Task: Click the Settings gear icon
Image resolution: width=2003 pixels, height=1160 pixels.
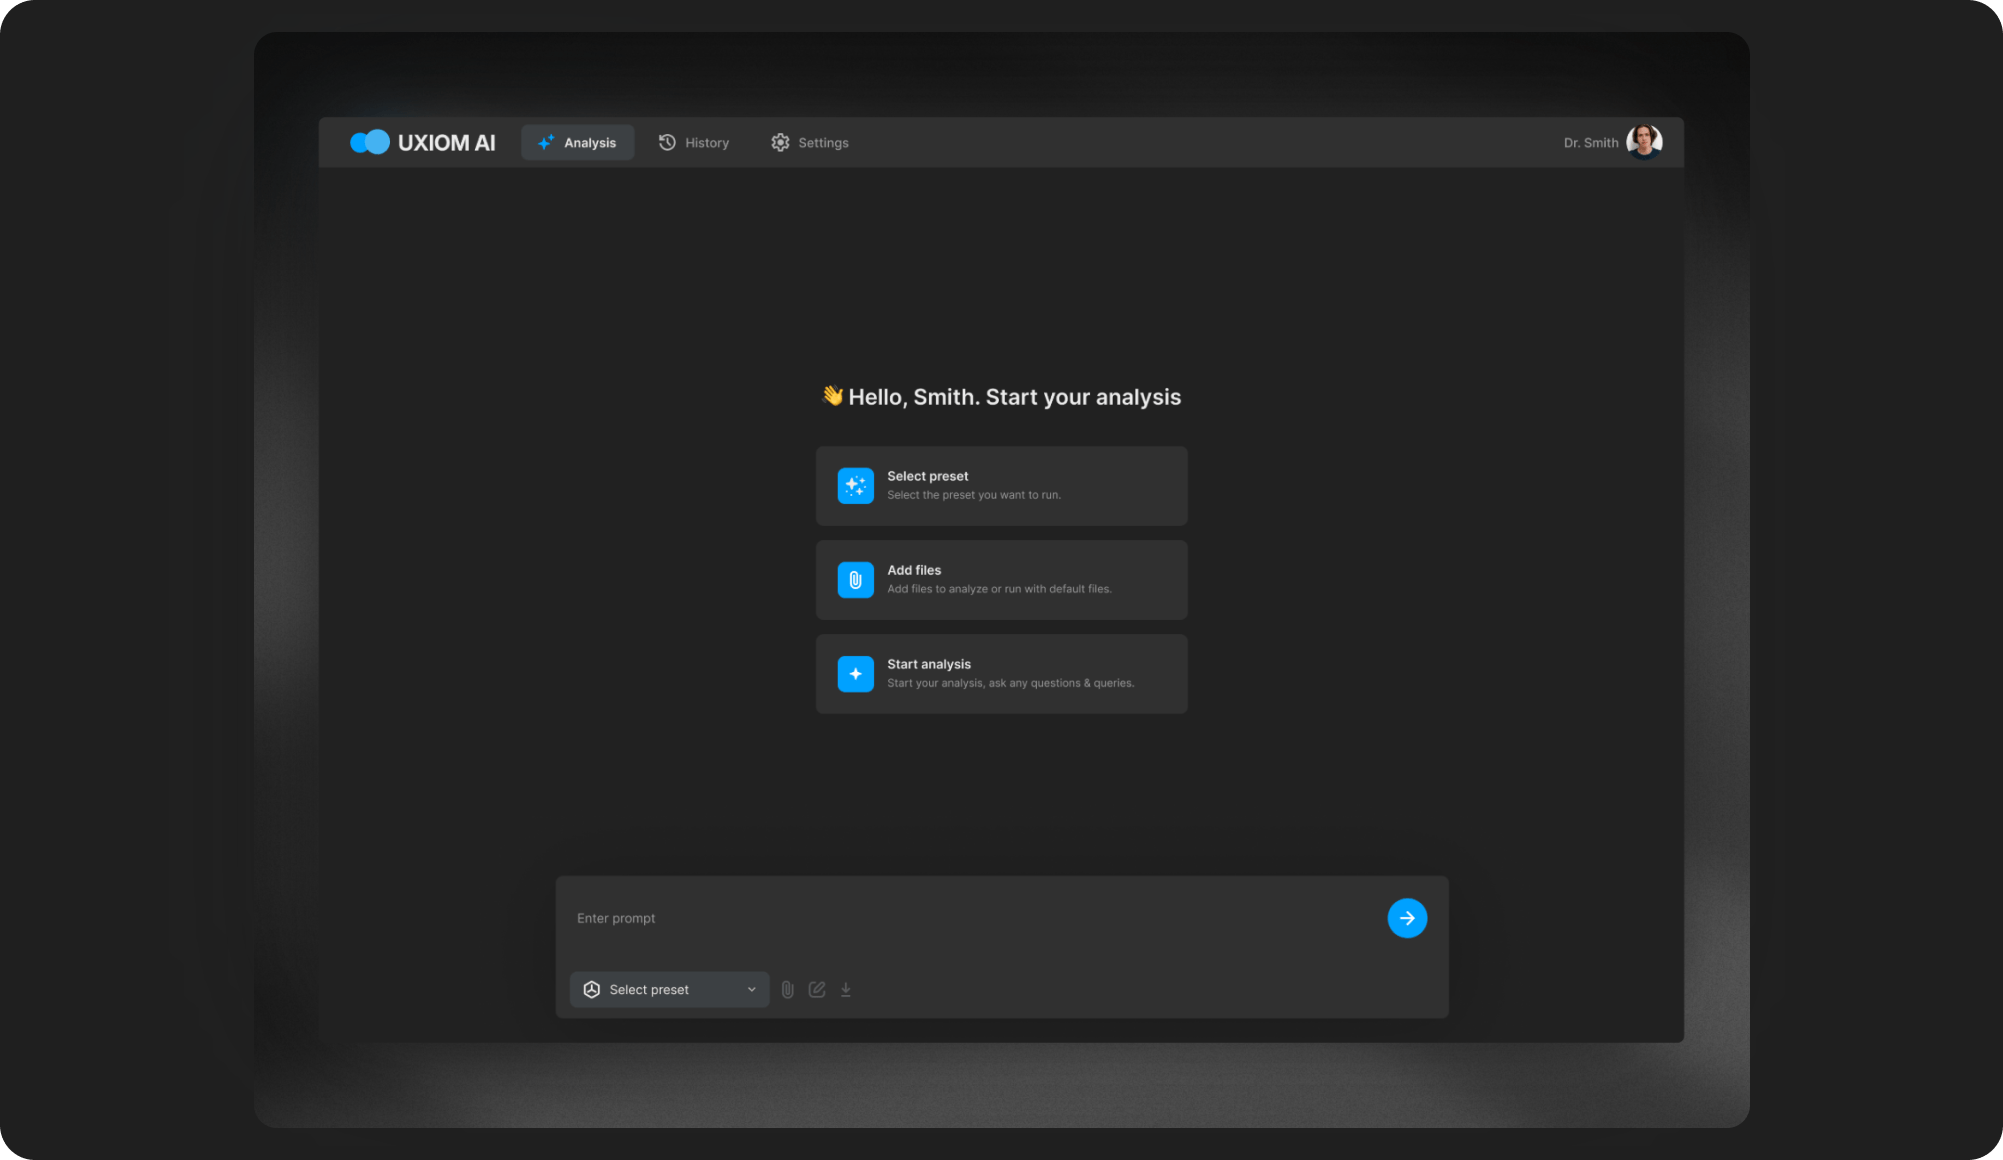Action: tap(780, 142)
